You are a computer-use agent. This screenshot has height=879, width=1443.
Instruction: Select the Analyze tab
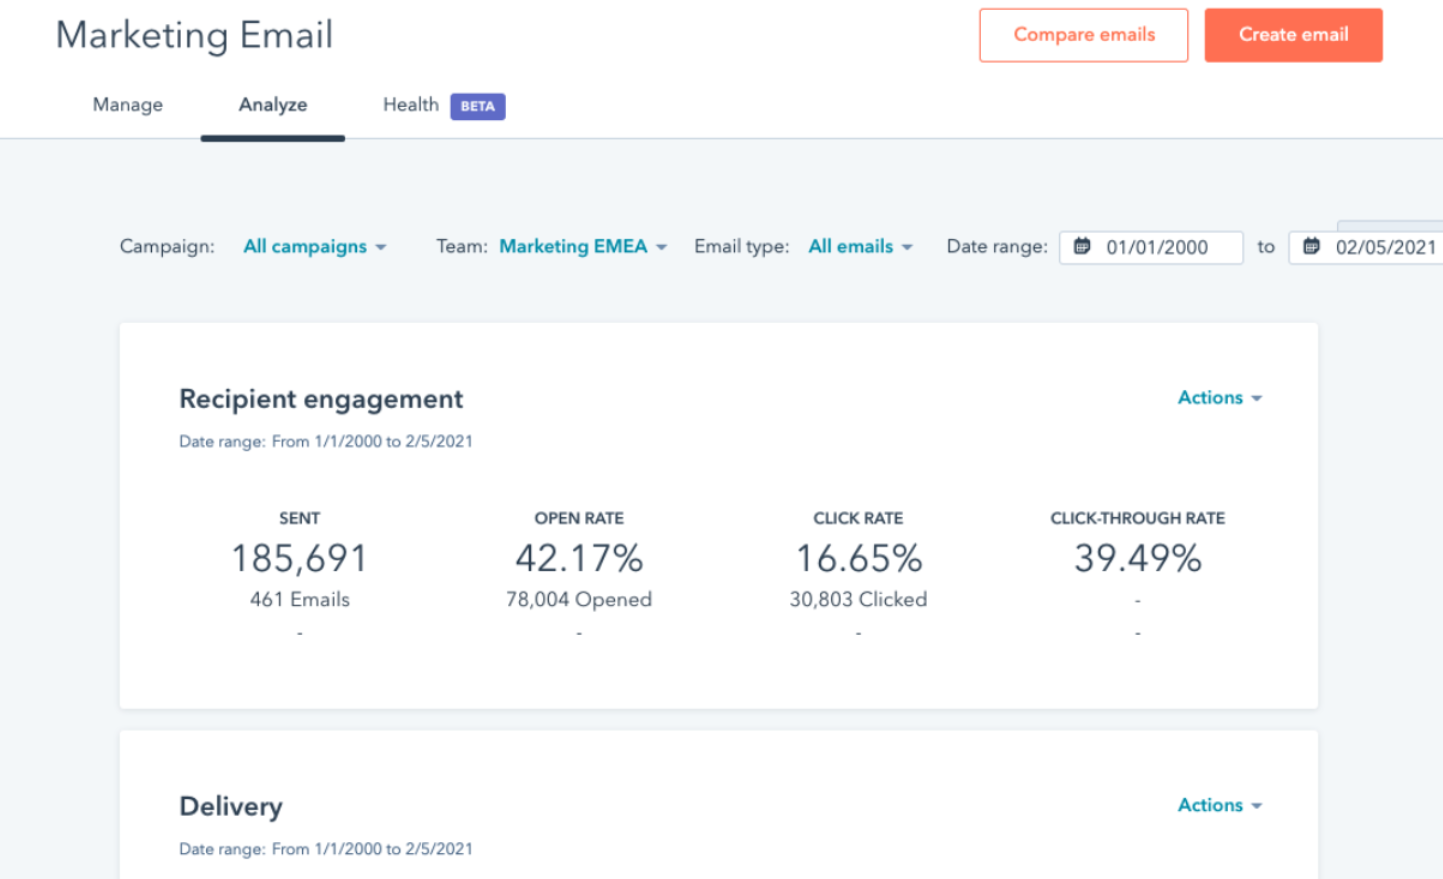(272, 104)
